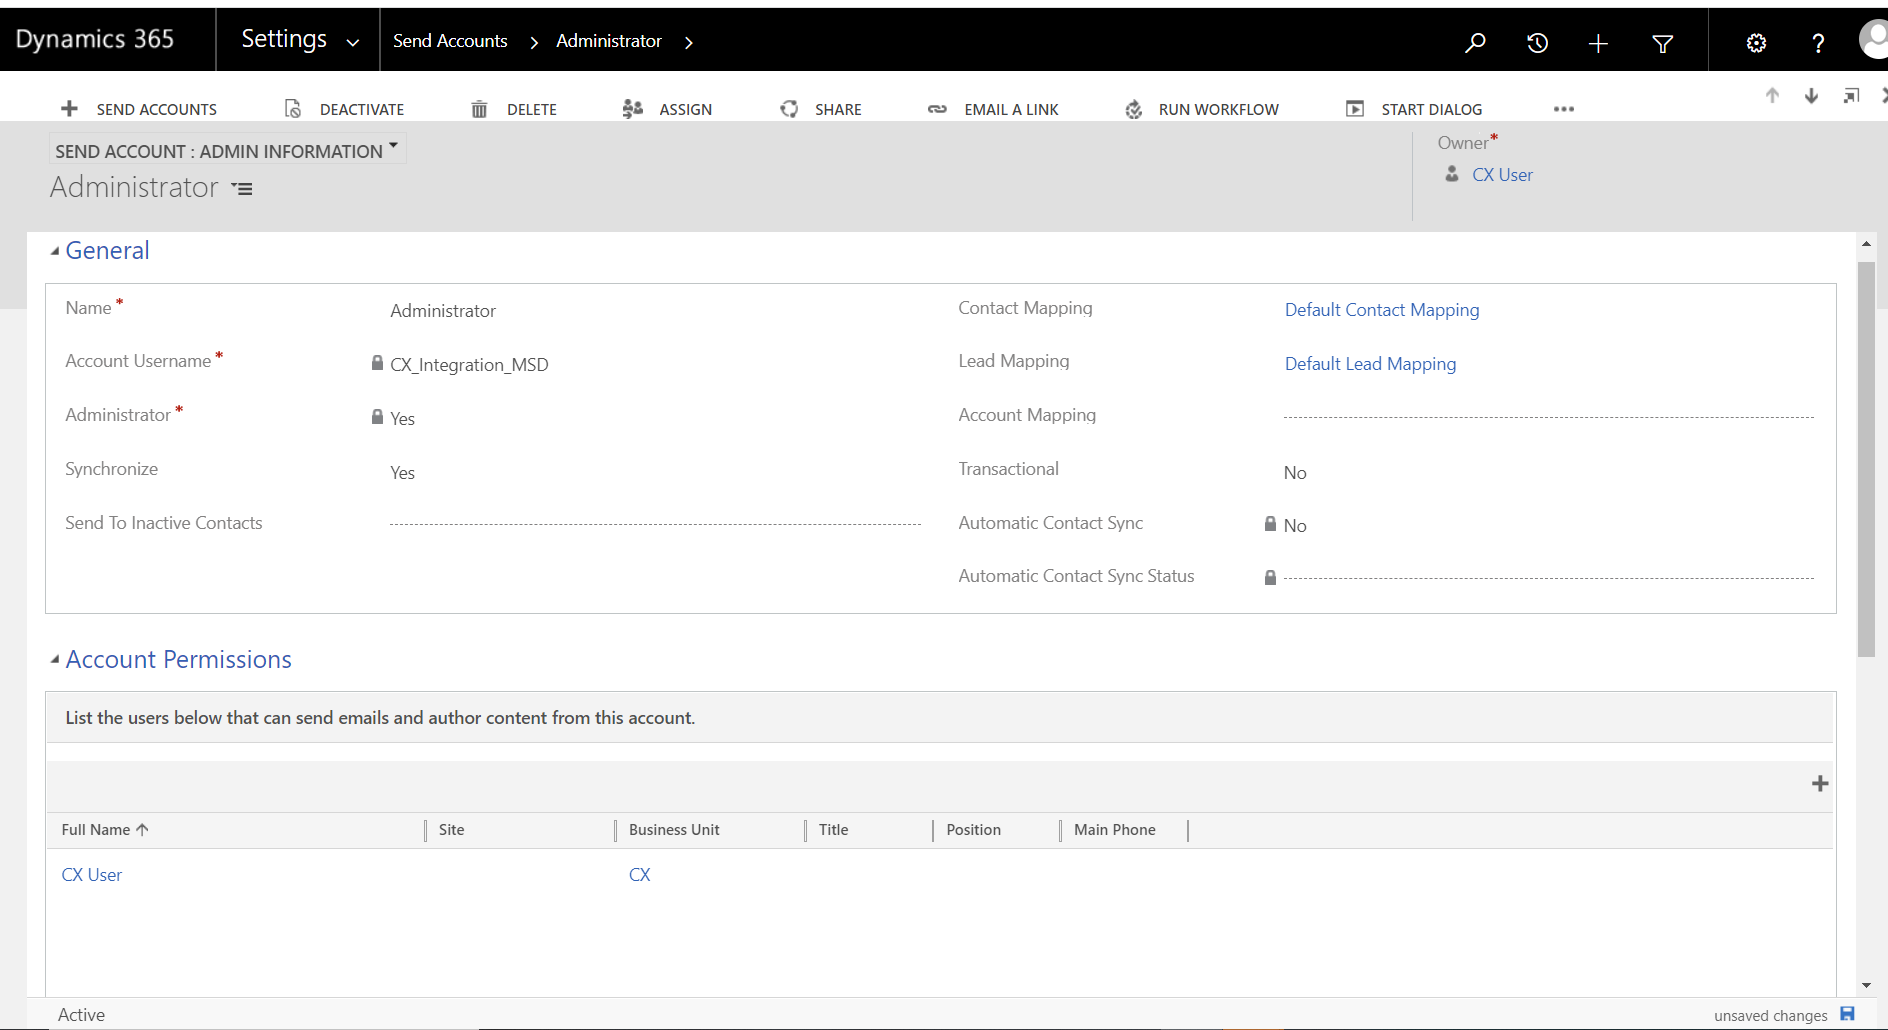Image resolution: width=1888 pixels, height=1030 pixels.
Task: Sort by Full Name column header
Action: pyautogui.click(x=105, y=830)
